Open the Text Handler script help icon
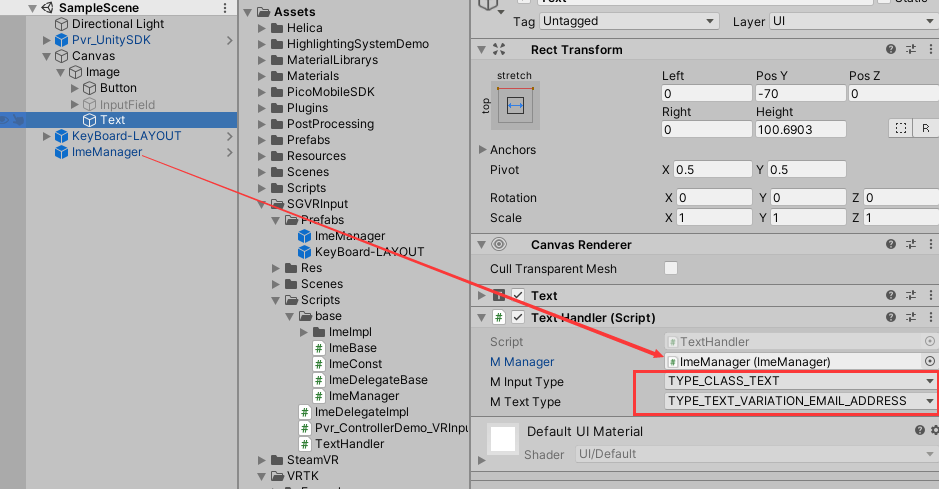The width and height of the screenshot is (939, 489). tap(891, 317)
